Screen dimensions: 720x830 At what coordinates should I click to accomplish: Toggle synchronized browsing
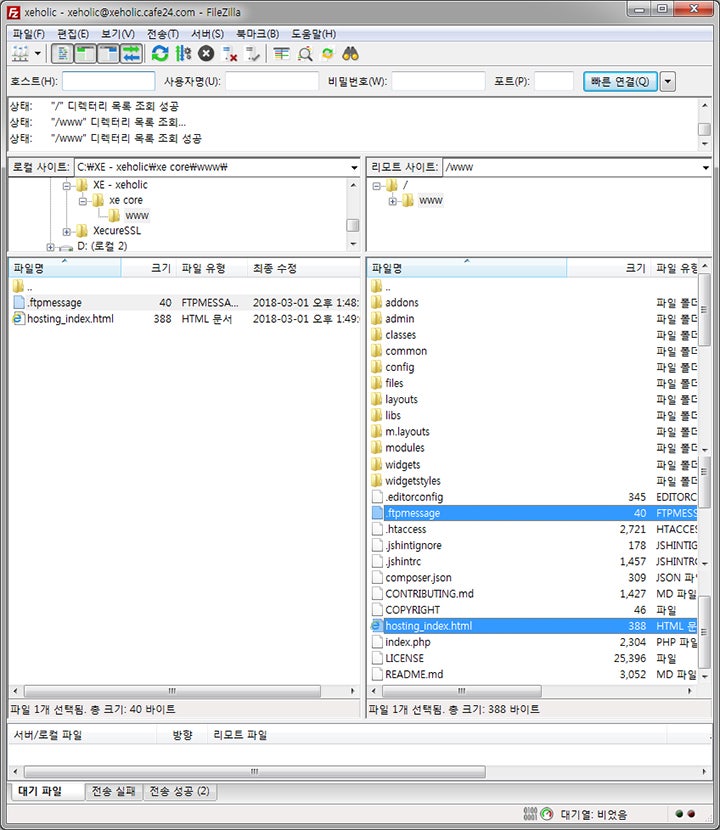(328, 53)
